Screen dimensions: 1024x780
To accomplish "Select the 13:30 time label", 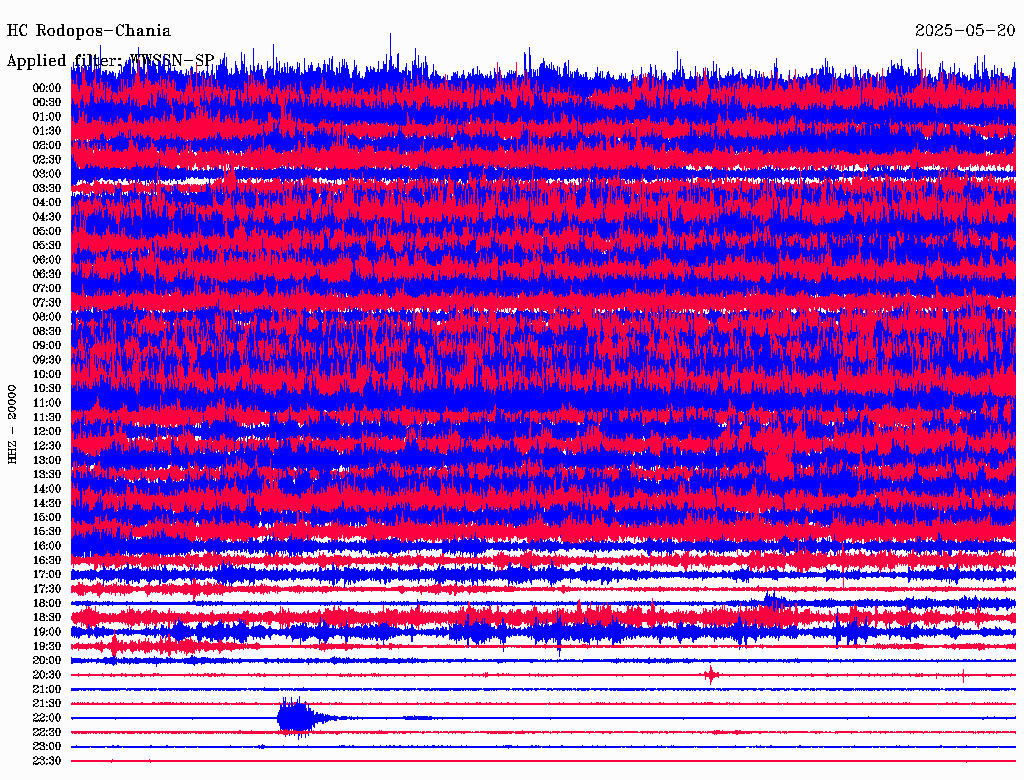I will [x=47, y=474].
